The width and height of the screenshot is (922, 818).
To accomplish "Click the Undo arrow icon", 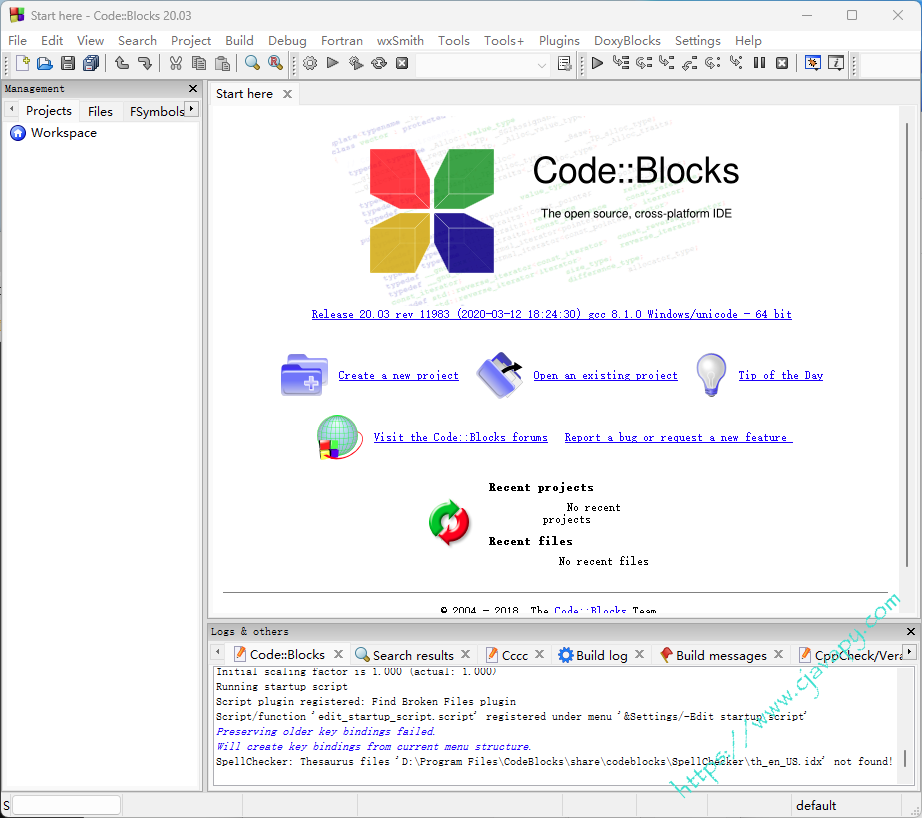I will [x=122, y=63].
